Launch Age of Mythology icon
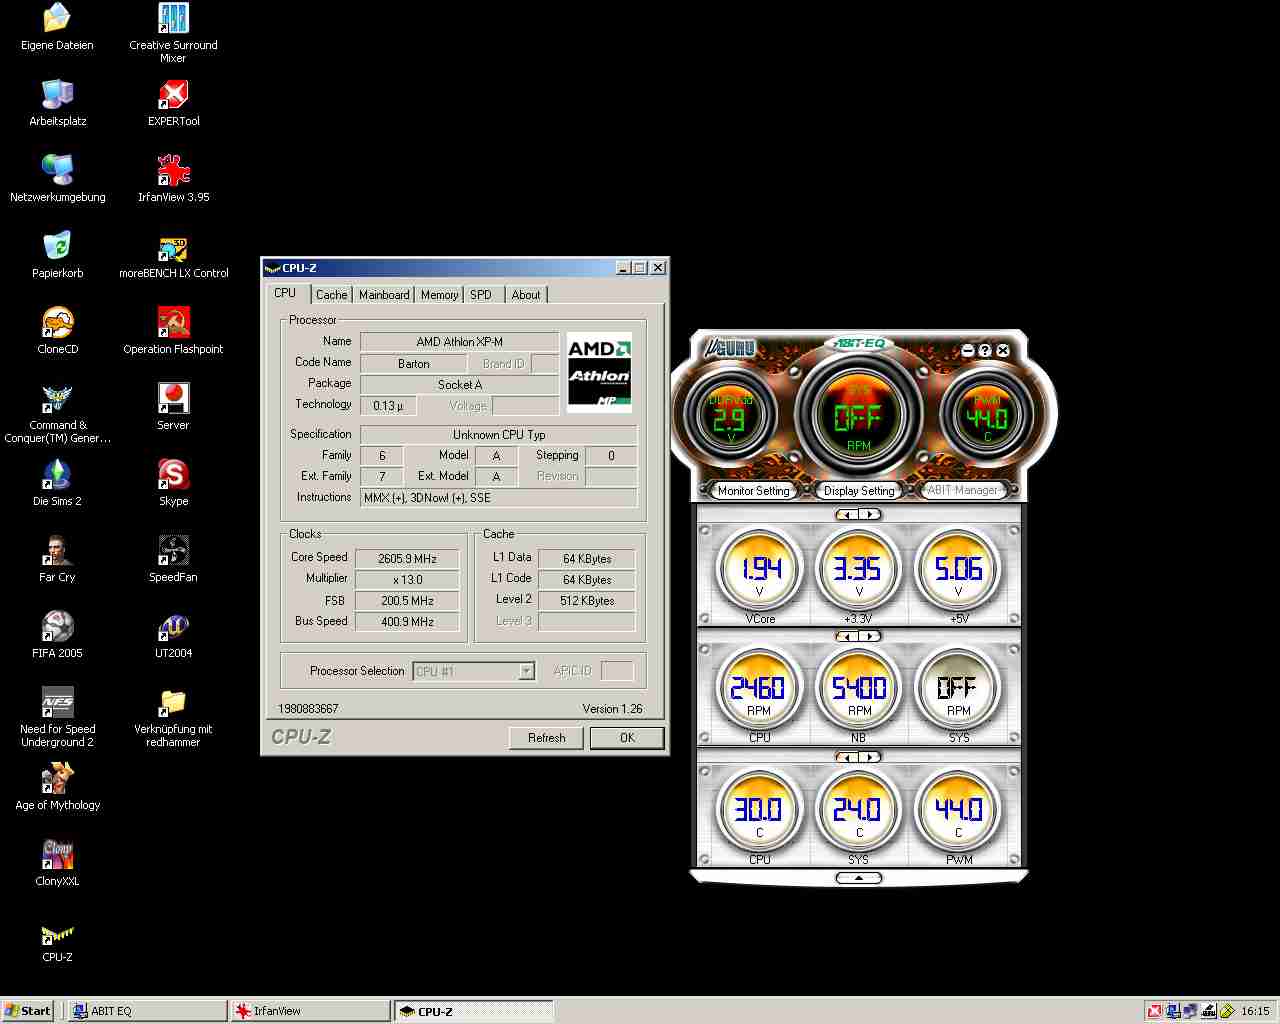The image size is (1280, 1024). click(57, 787)
